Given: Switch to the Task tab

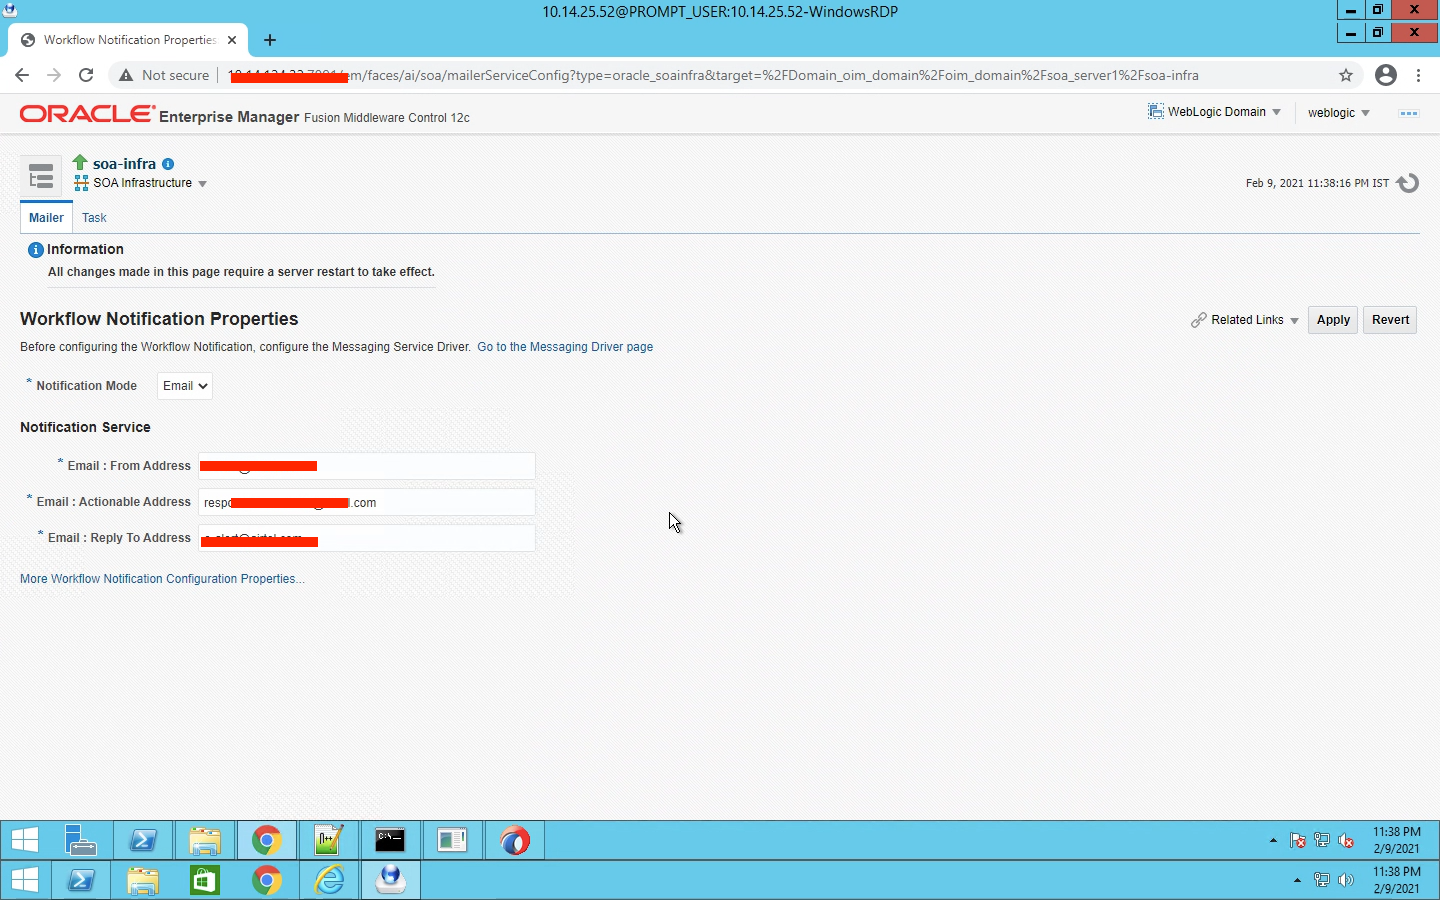Looking at the screenshot, I should point(94,217).
